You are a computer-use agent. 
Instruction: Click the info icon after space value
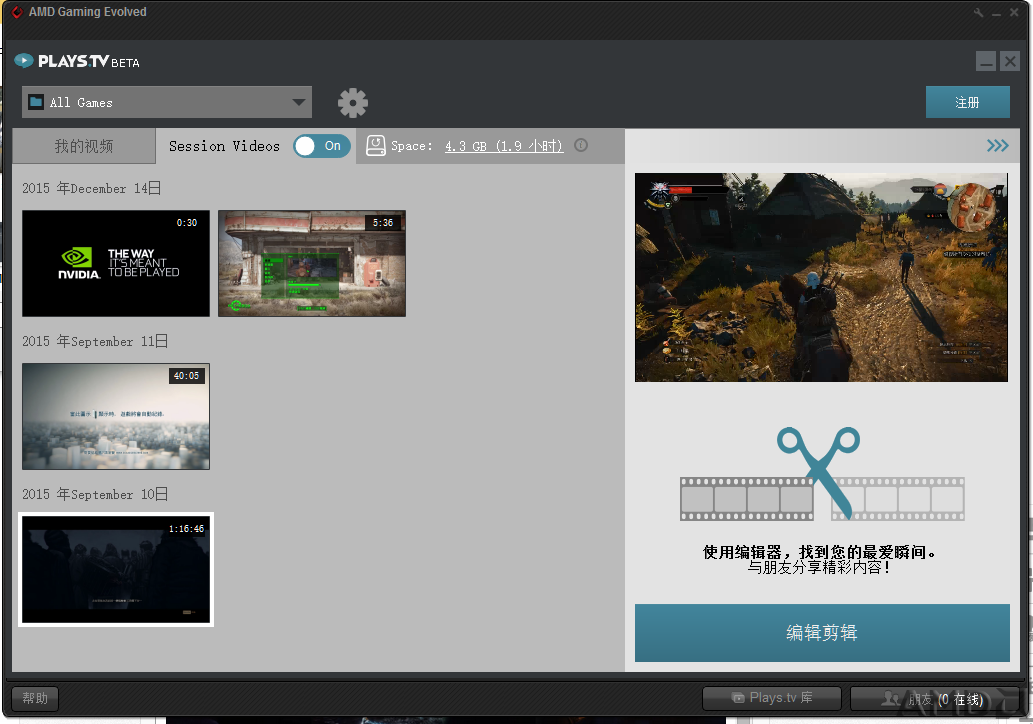point(580,145)
